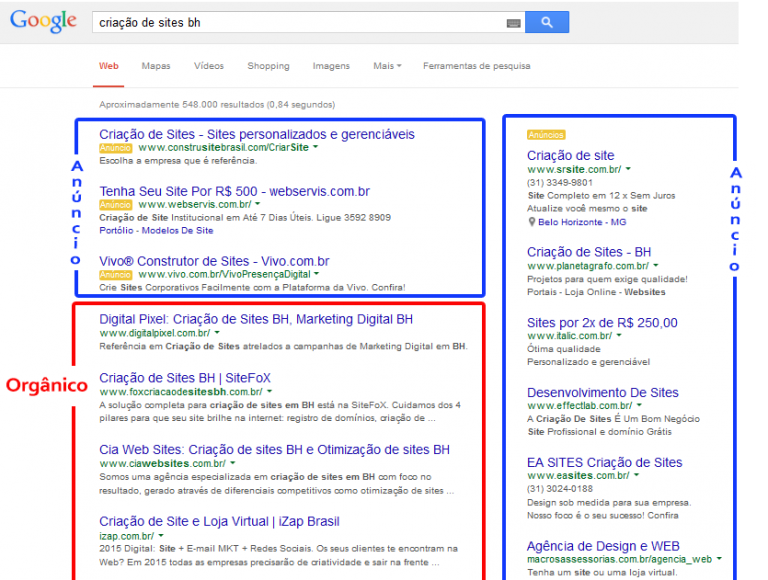The image size is (768, 580).
Task: Select the Web tab
Action: point(109,66)
